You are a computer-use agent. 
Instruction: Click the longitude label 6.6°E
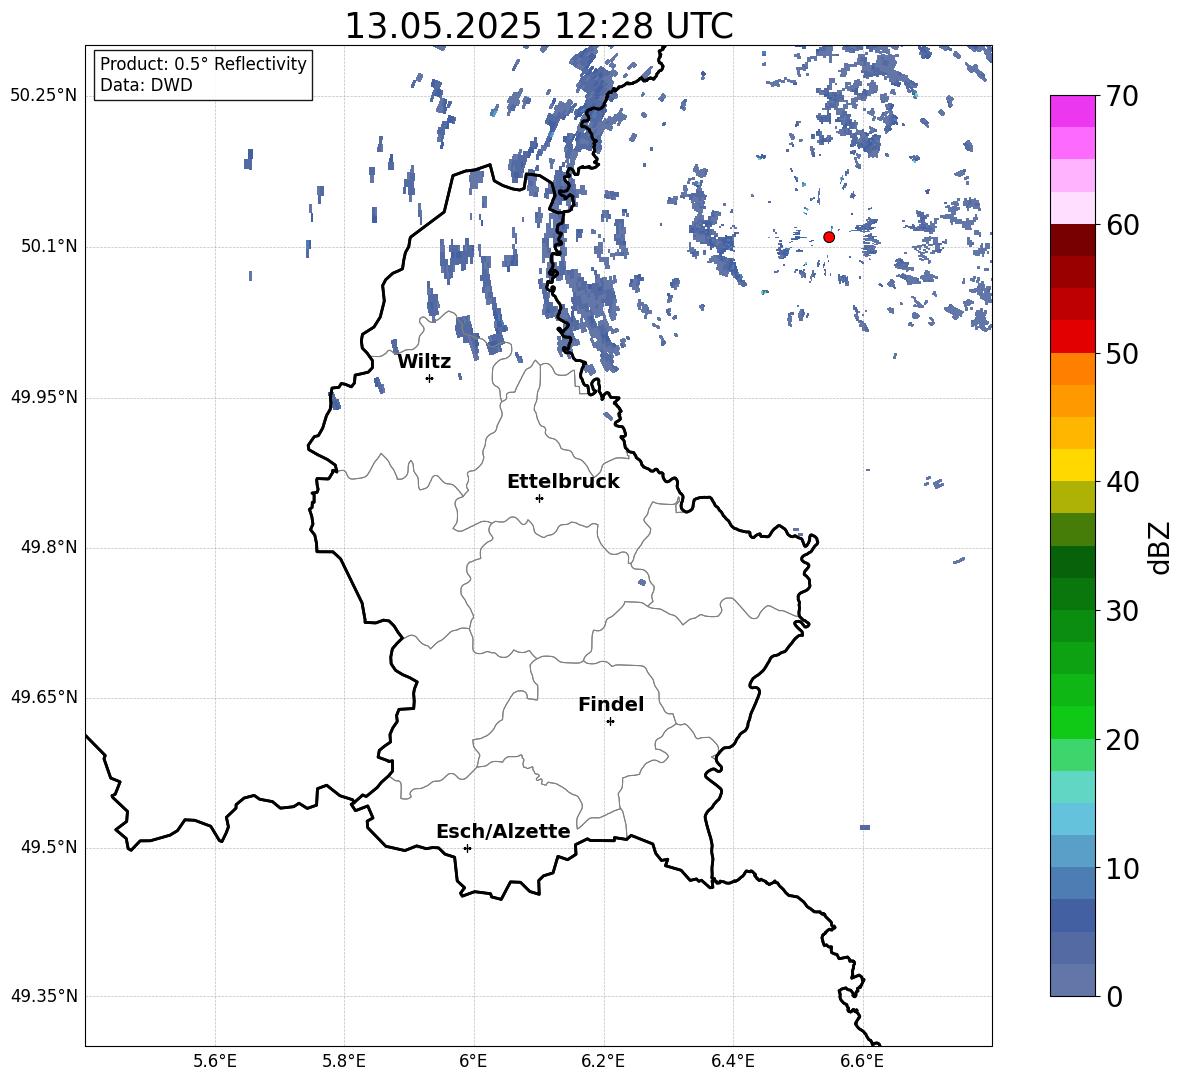(862, 1061)
